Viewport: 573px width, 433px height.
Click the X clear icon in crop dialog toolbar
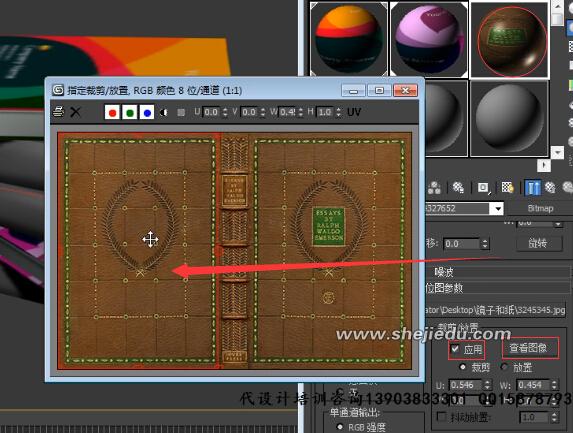(x=76, y=112)
